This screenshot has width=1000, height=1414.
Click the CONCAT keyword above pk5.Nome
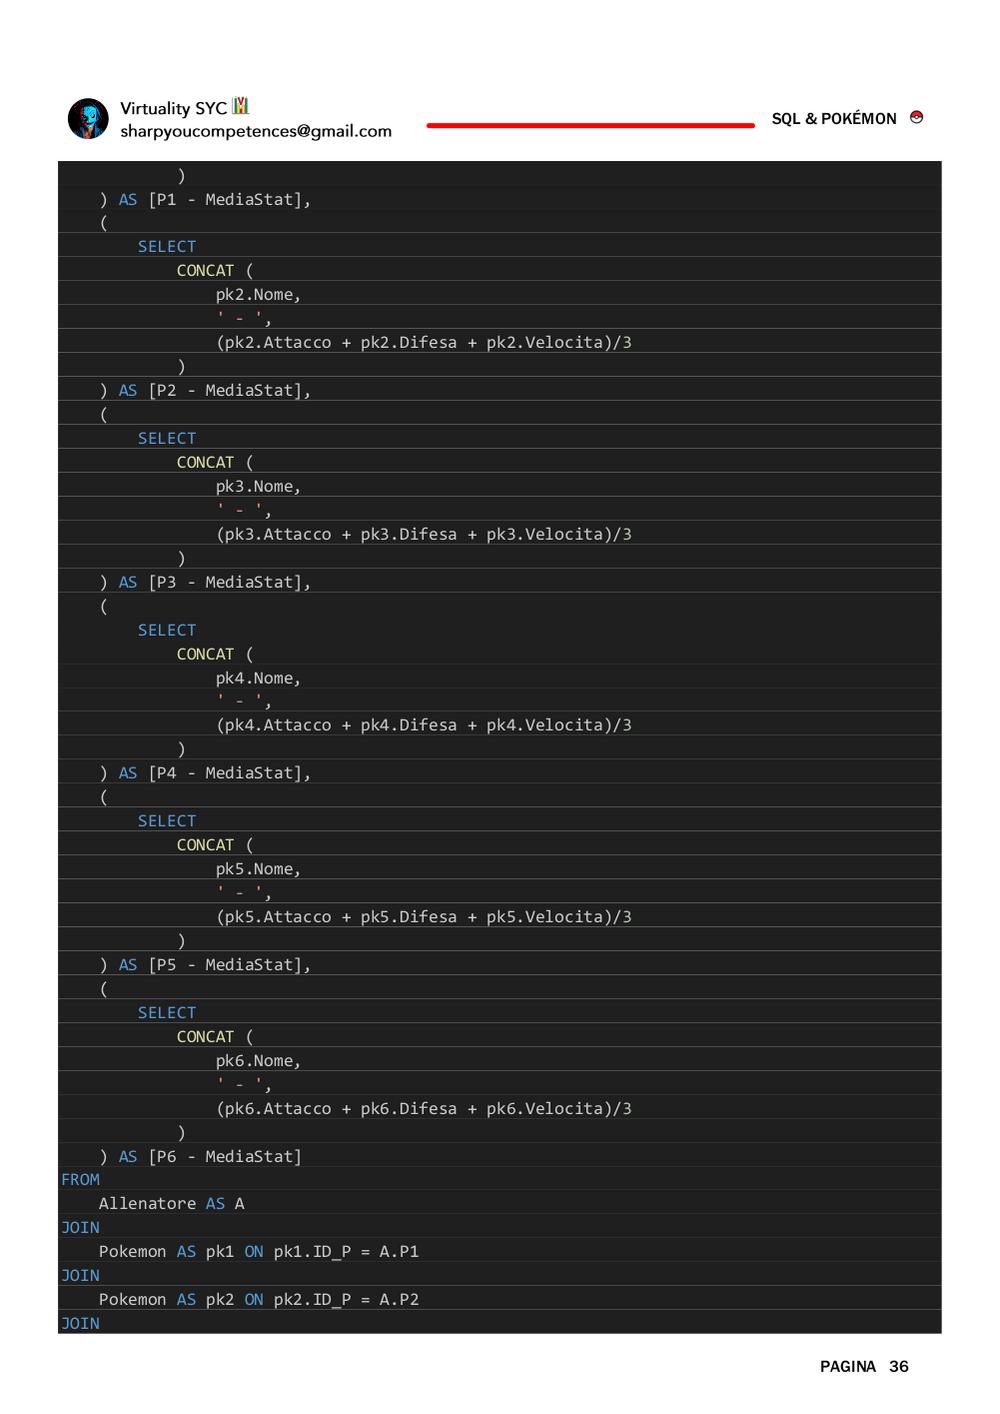click(205, 845)
